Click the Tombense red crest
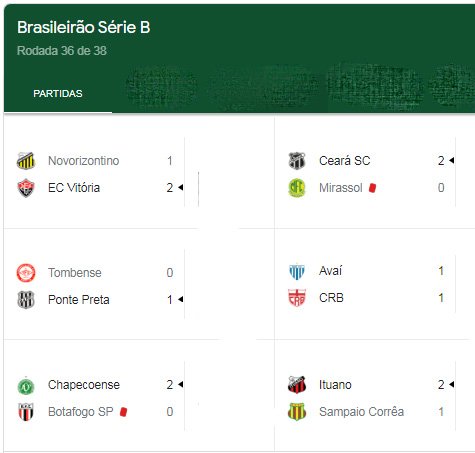Screen dimensions: 475x453 [x=26, y=273]
